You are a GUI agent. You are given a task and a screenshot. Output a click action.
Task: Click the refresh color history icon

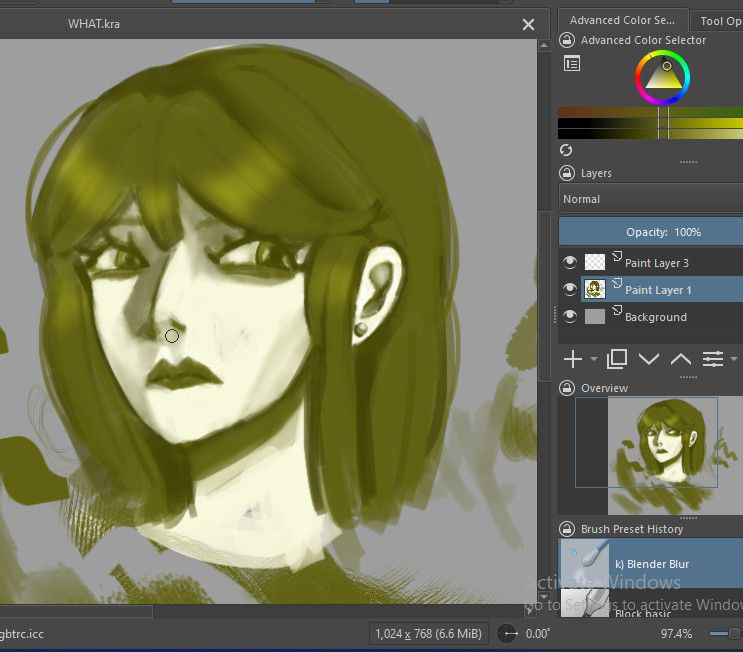pyautogui.click(x=566, y=149)
